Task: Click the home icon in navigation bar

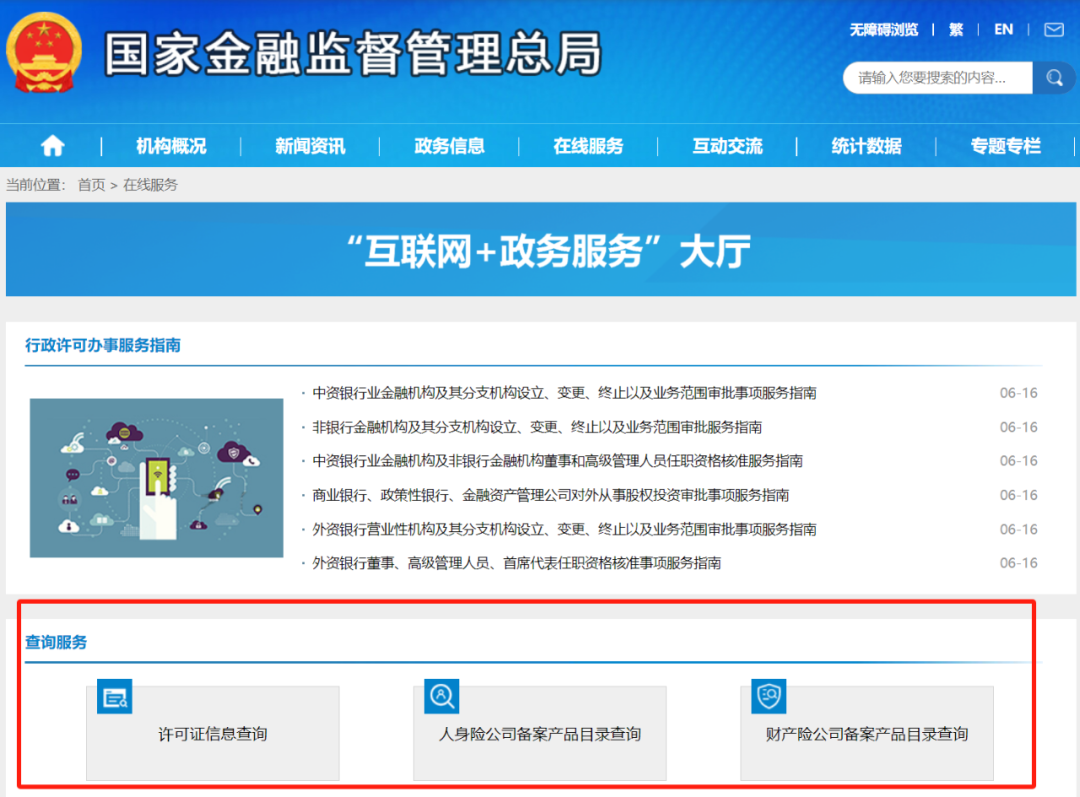Action: tap(51, 145)
